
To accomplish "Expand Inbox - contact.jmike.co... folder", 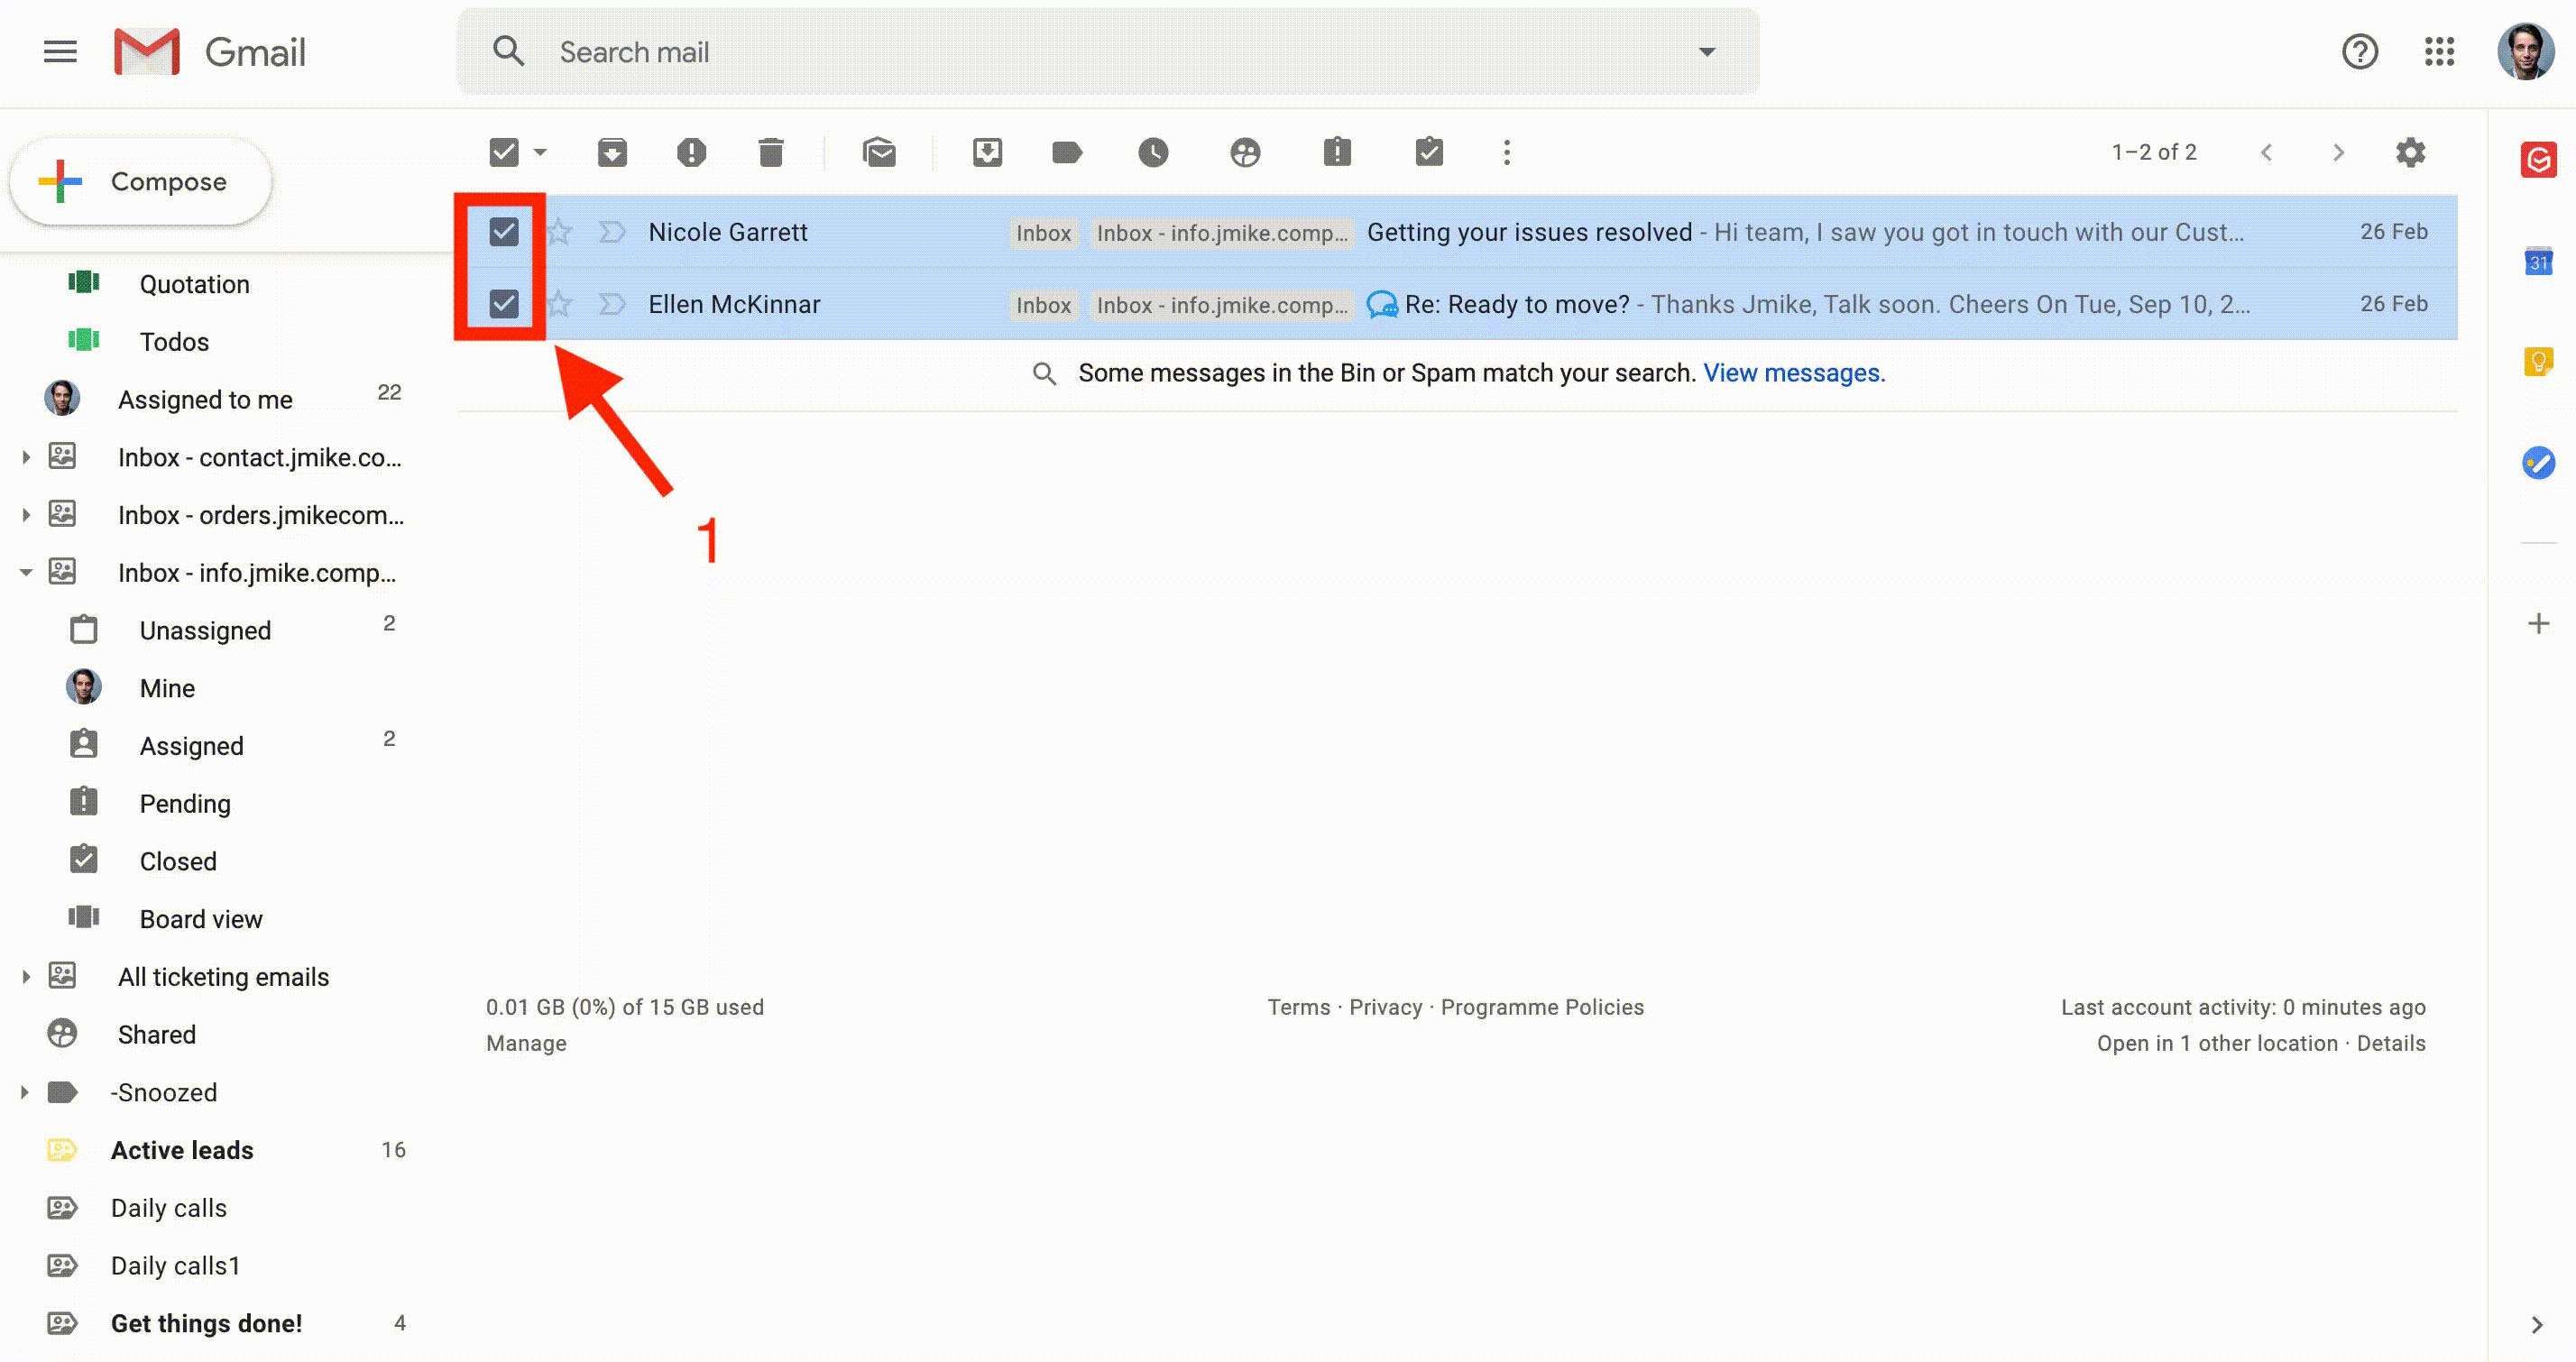I will click(26, 458).
